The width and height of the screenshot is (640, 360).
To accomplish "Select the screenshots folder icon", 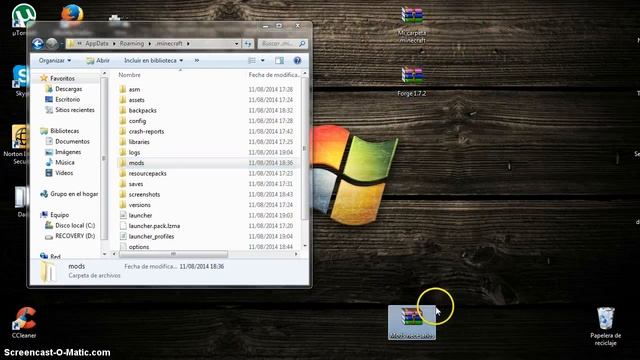I will (123, 194).
